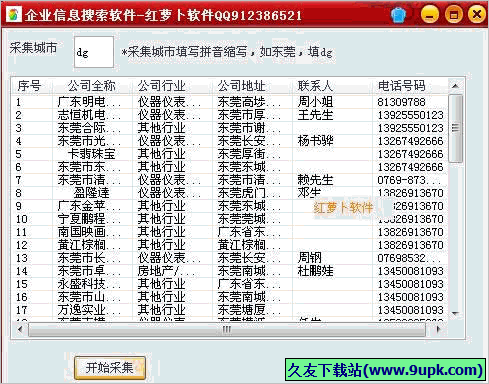
Task: Minimize the window with the yellow button
Action: [430, 15]
